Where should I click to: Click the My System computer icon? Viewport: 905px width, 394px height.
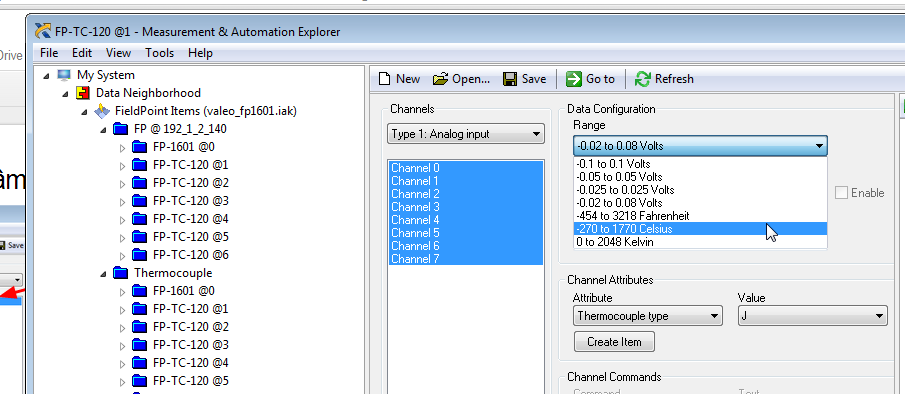(x=64, y=75)
